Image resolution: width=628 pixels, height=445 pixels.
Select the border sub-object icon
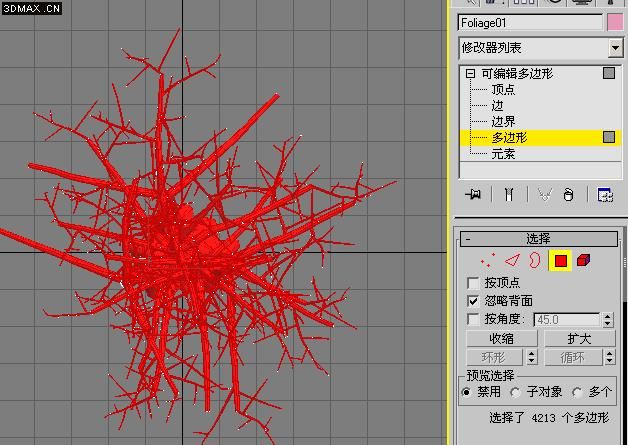(535, 261)
